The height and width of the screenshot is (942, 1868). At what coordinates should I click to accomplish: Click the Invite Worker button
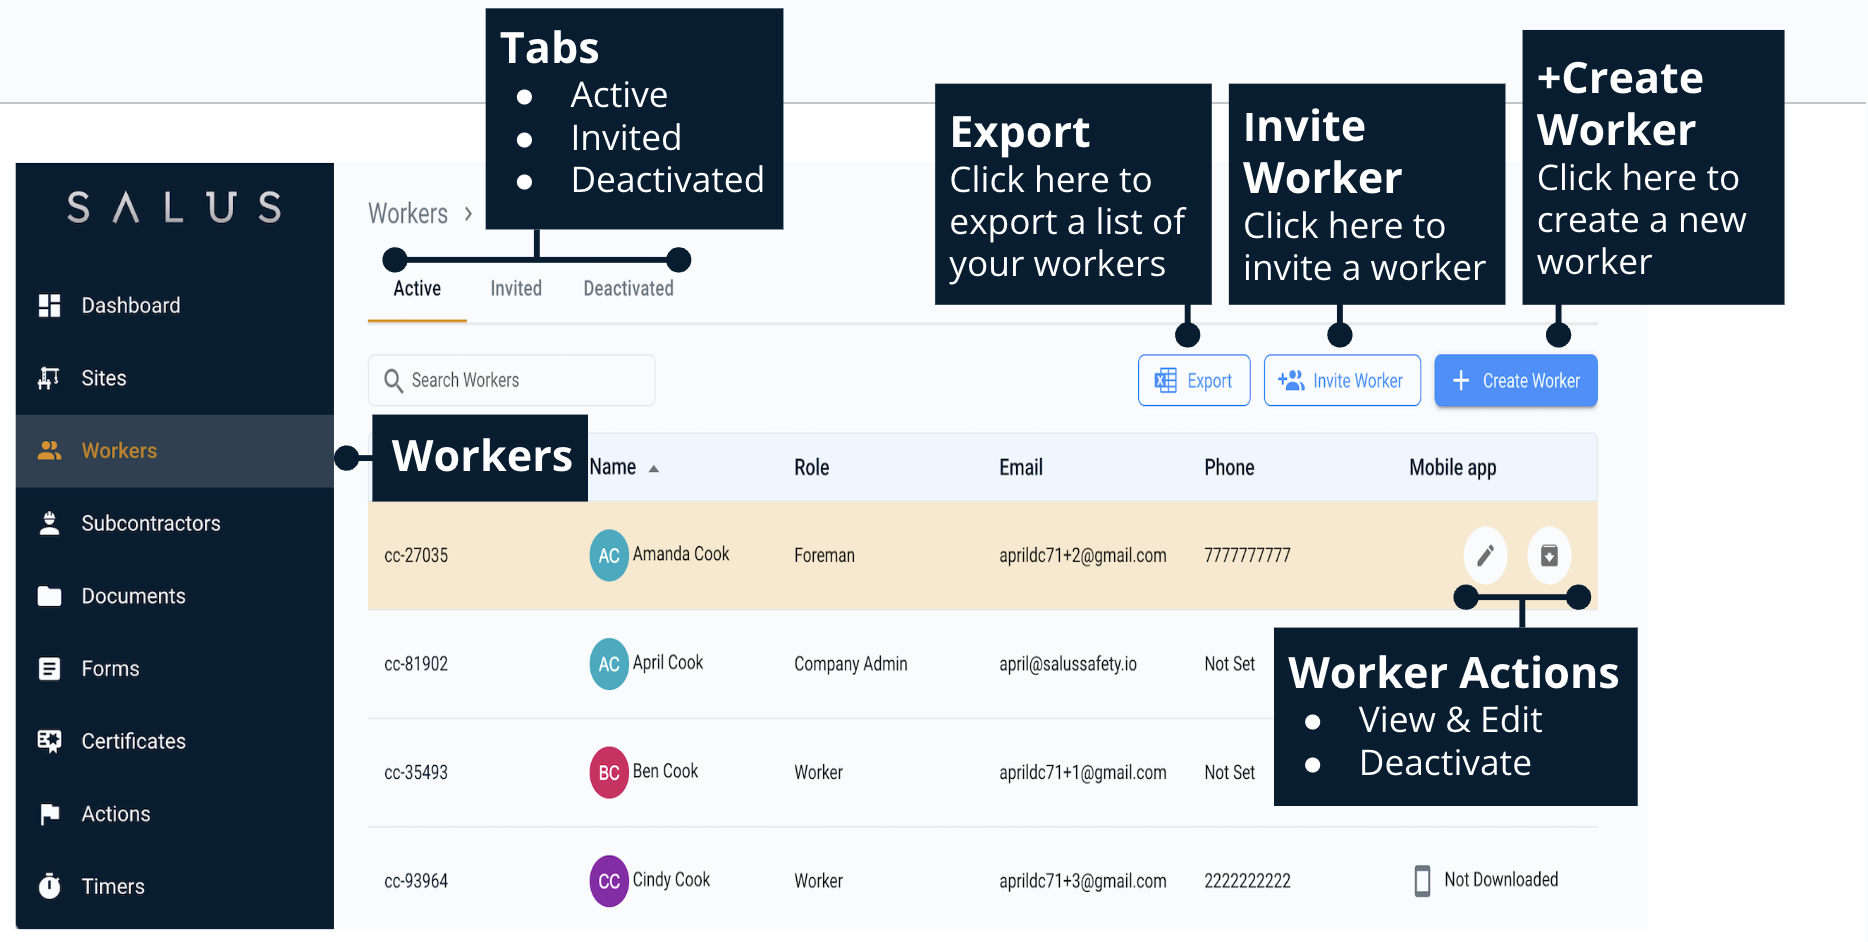click(1342, 381)
